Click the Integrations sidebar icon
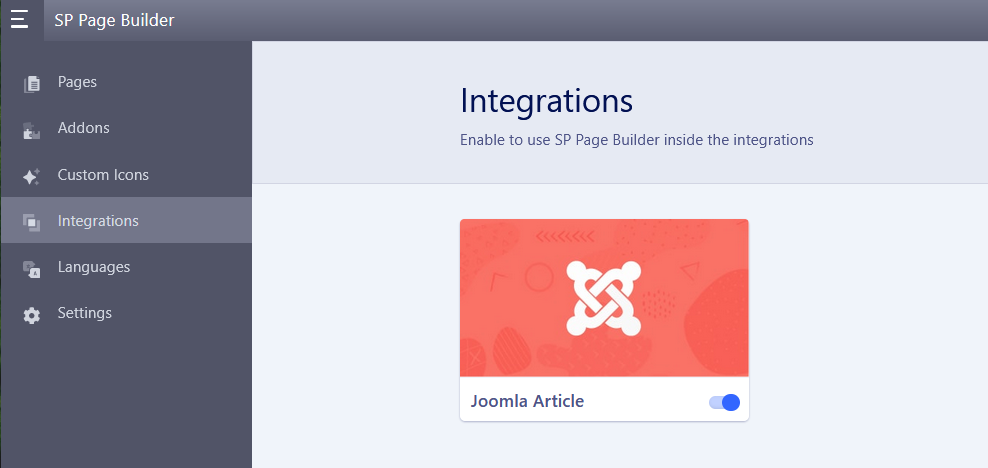The image size is (988, 468). tap(32, 222)
